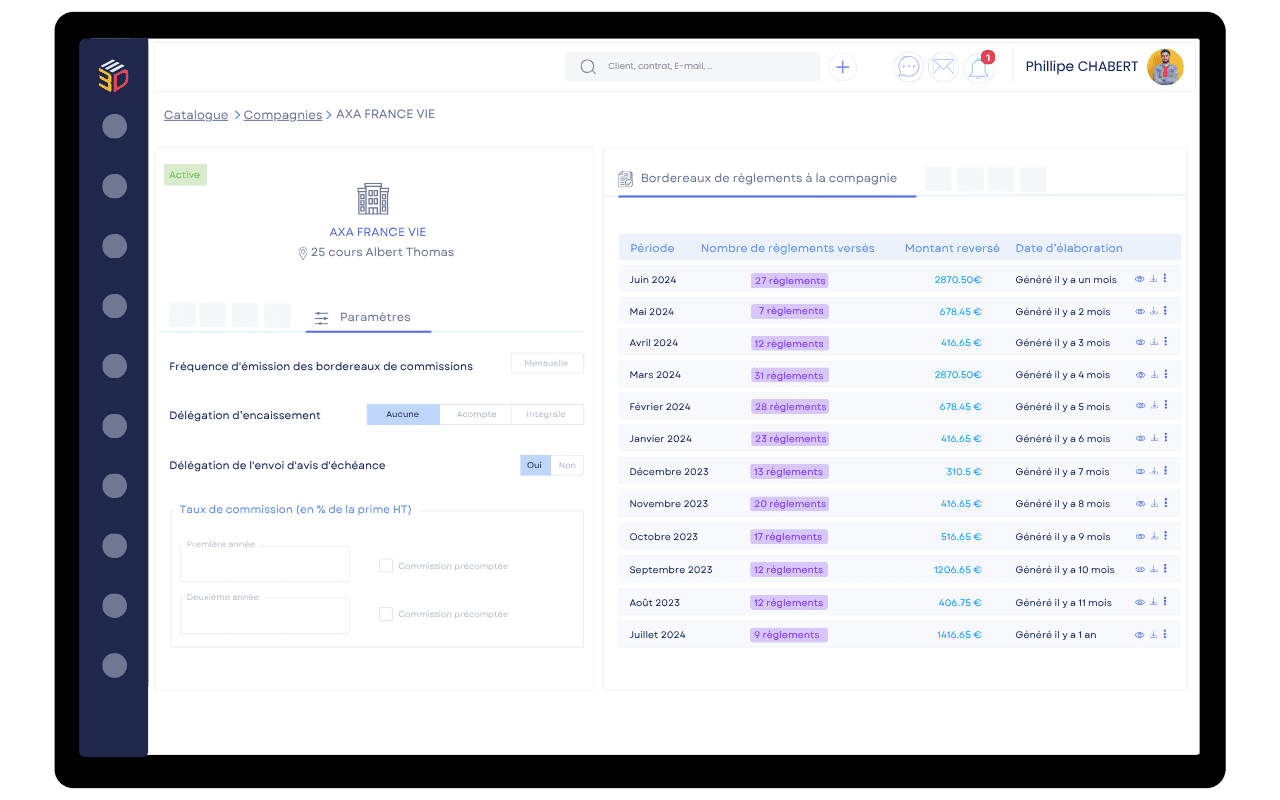Click the Première année commission input field

coord(265,565)
